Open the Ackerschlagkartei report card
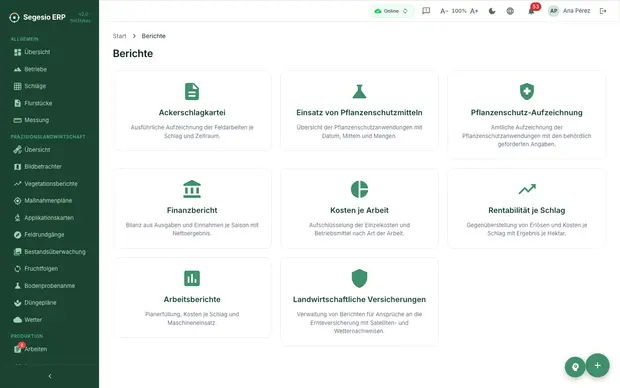The image size is (620, 388). (x=192, y=111)
